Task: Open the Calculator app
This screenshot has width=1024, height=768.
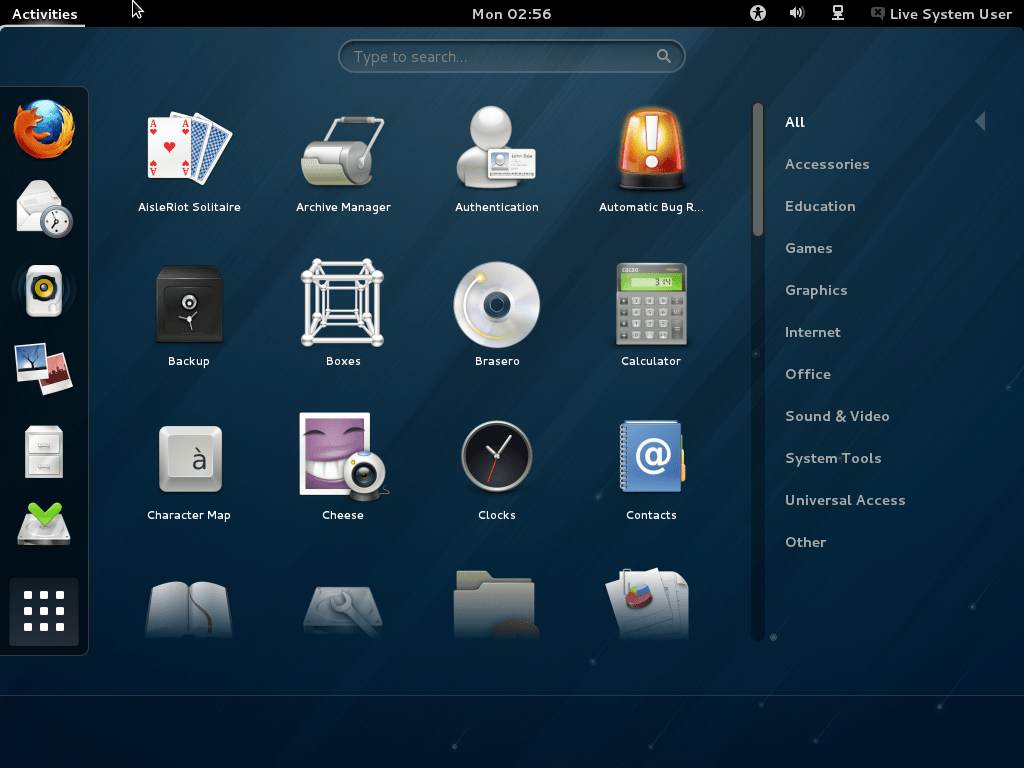Action: click(650, 316)
